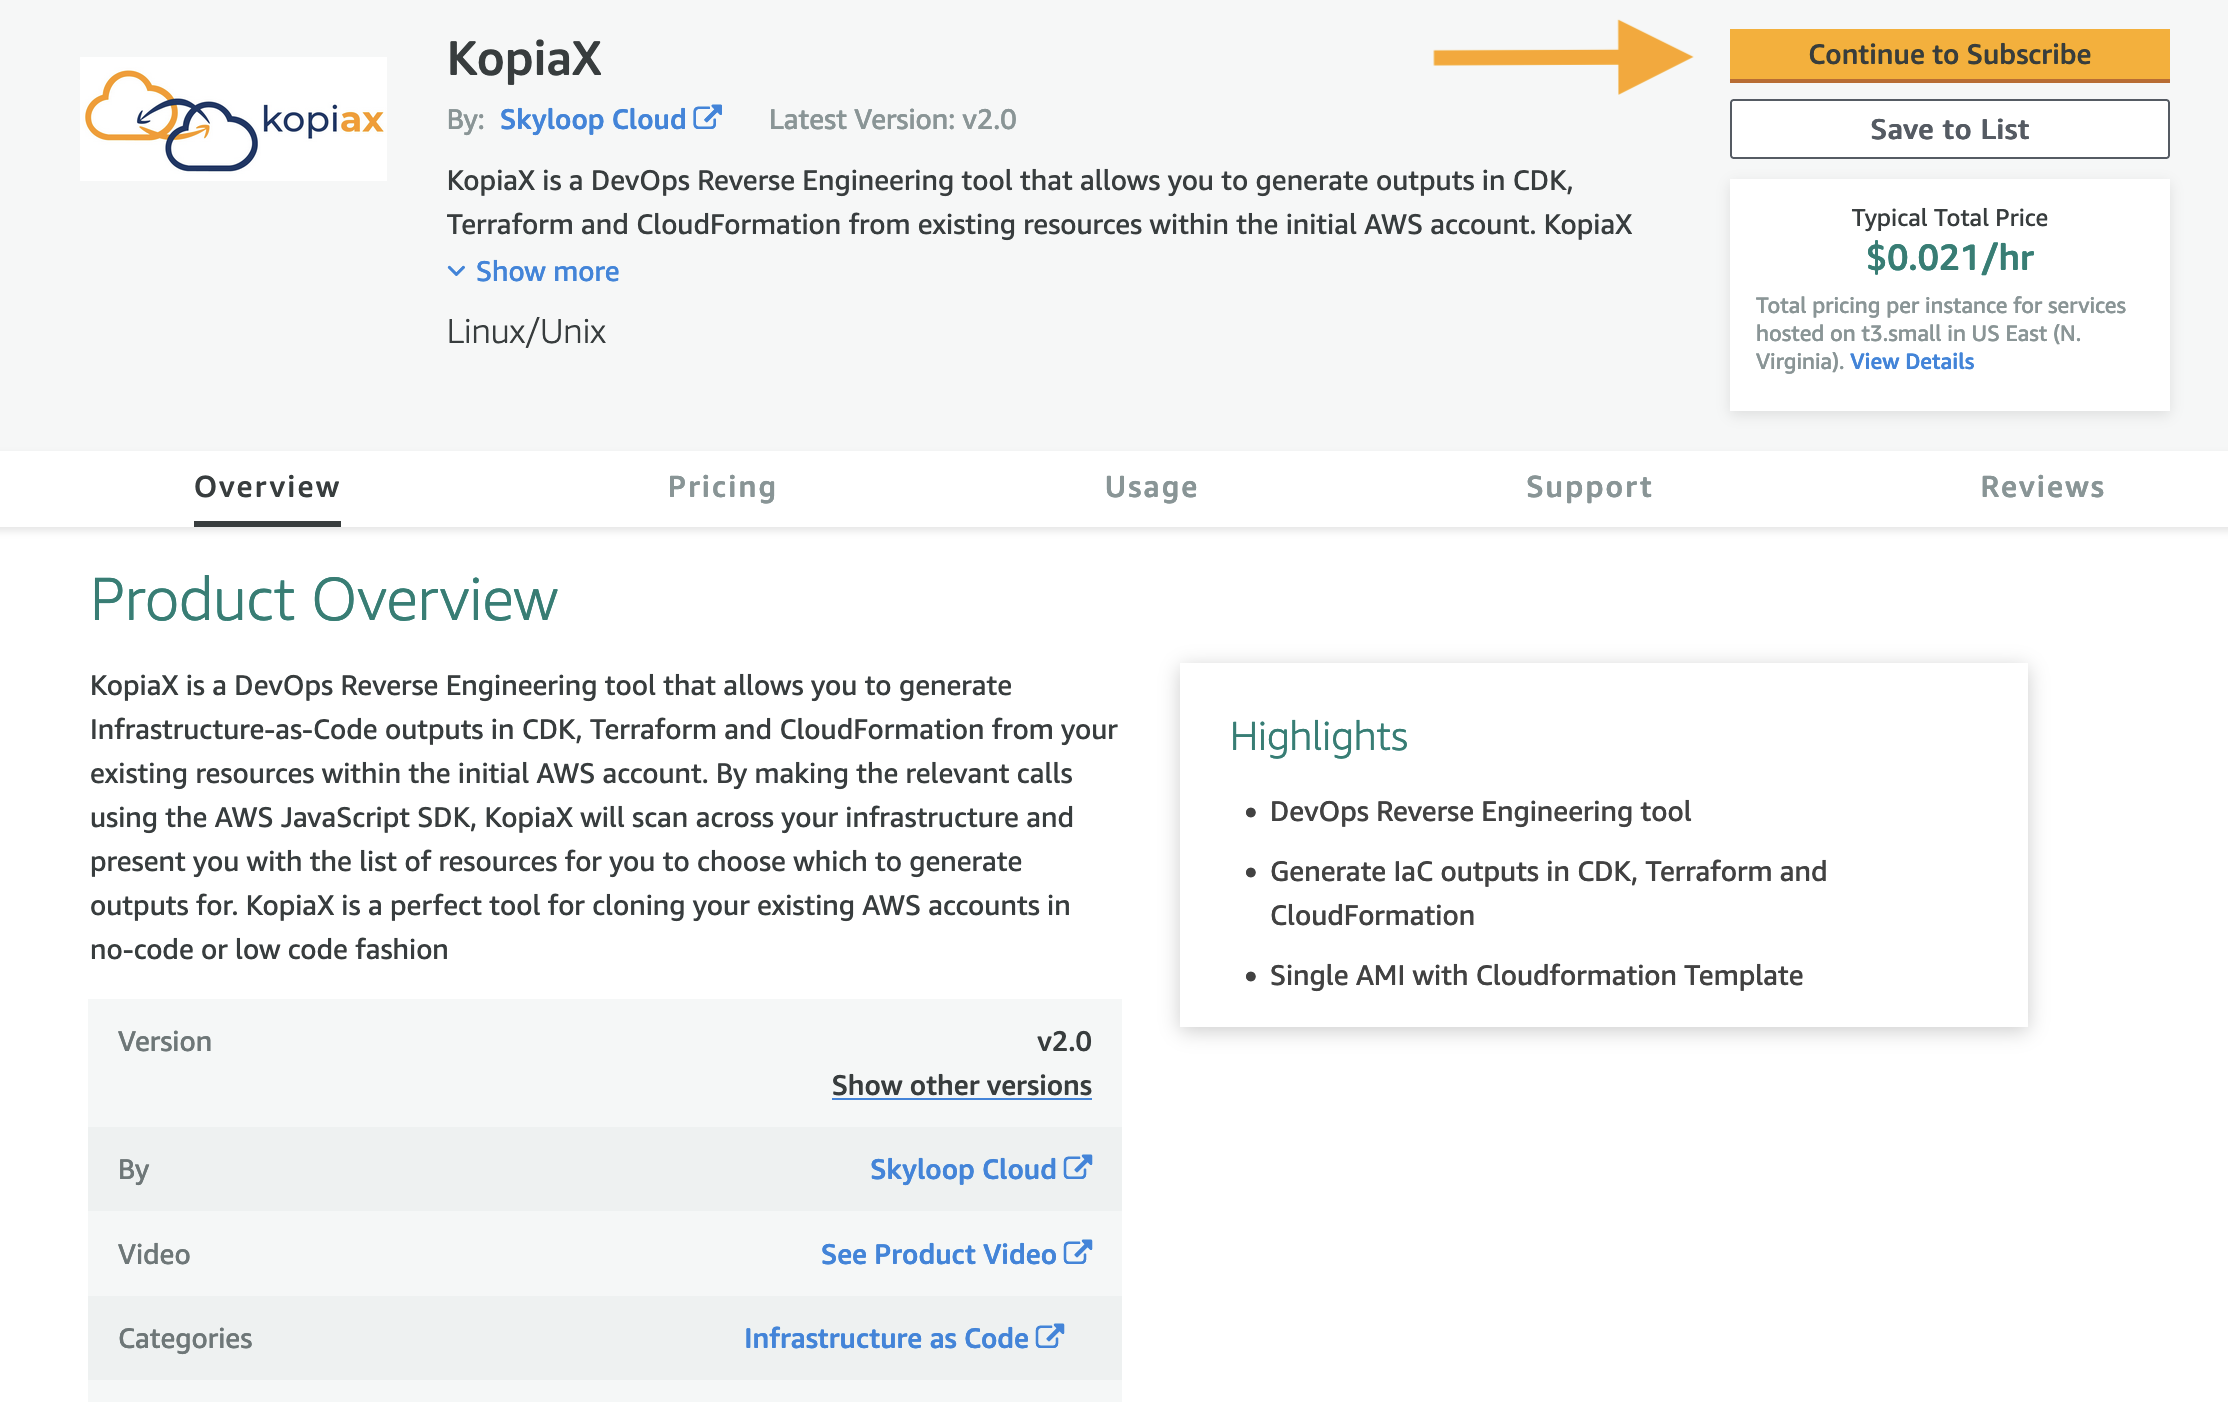Click the Linux/Unix platform text

click(x=526, y=331)
